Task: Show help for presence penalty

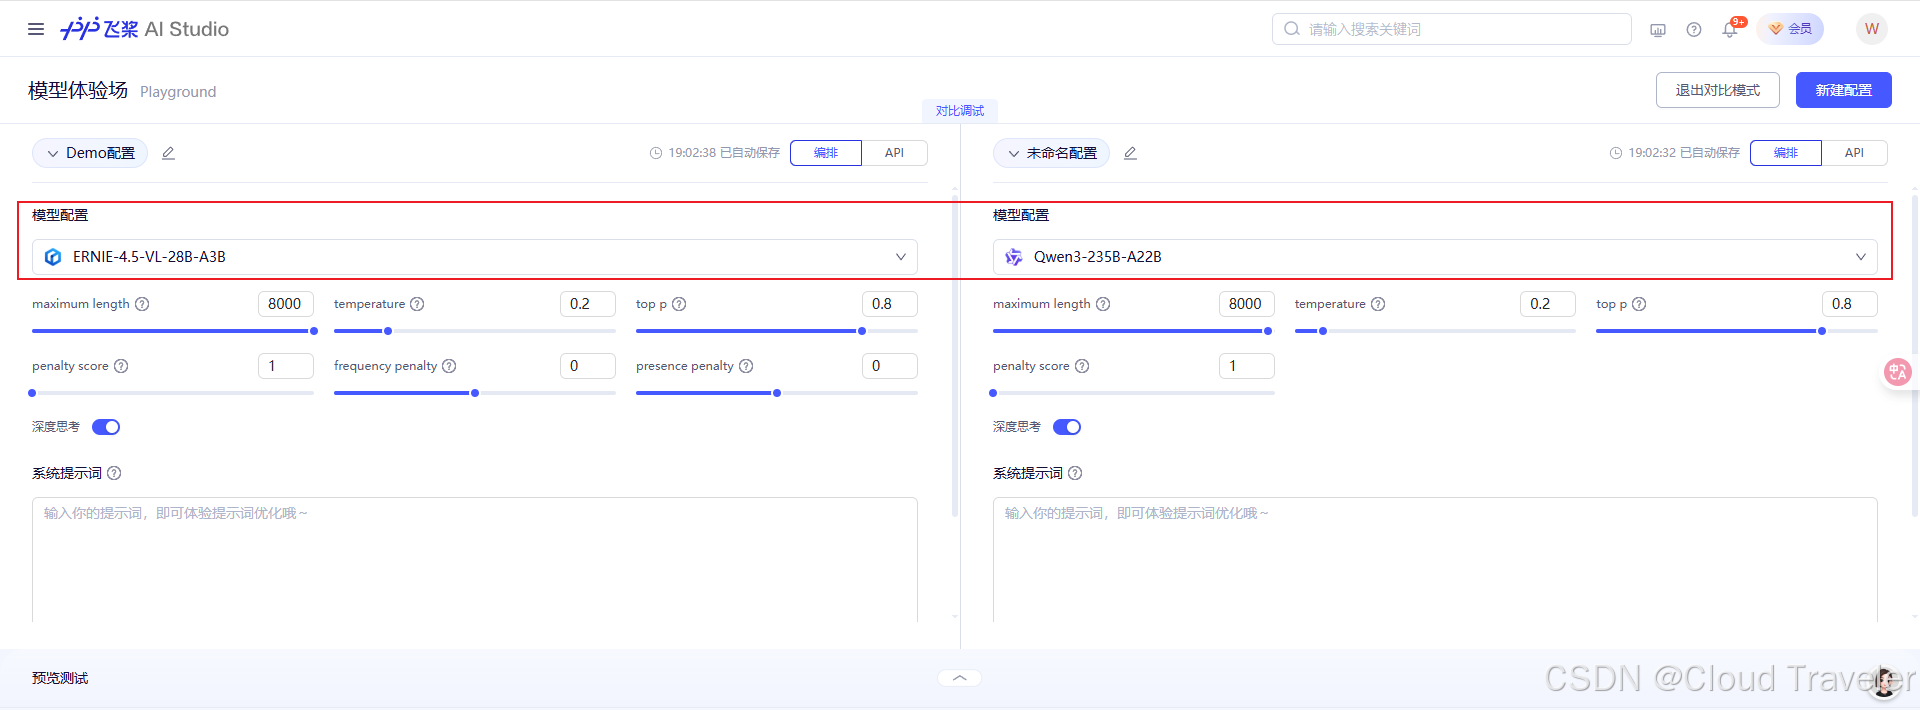Action: (746, 366)
